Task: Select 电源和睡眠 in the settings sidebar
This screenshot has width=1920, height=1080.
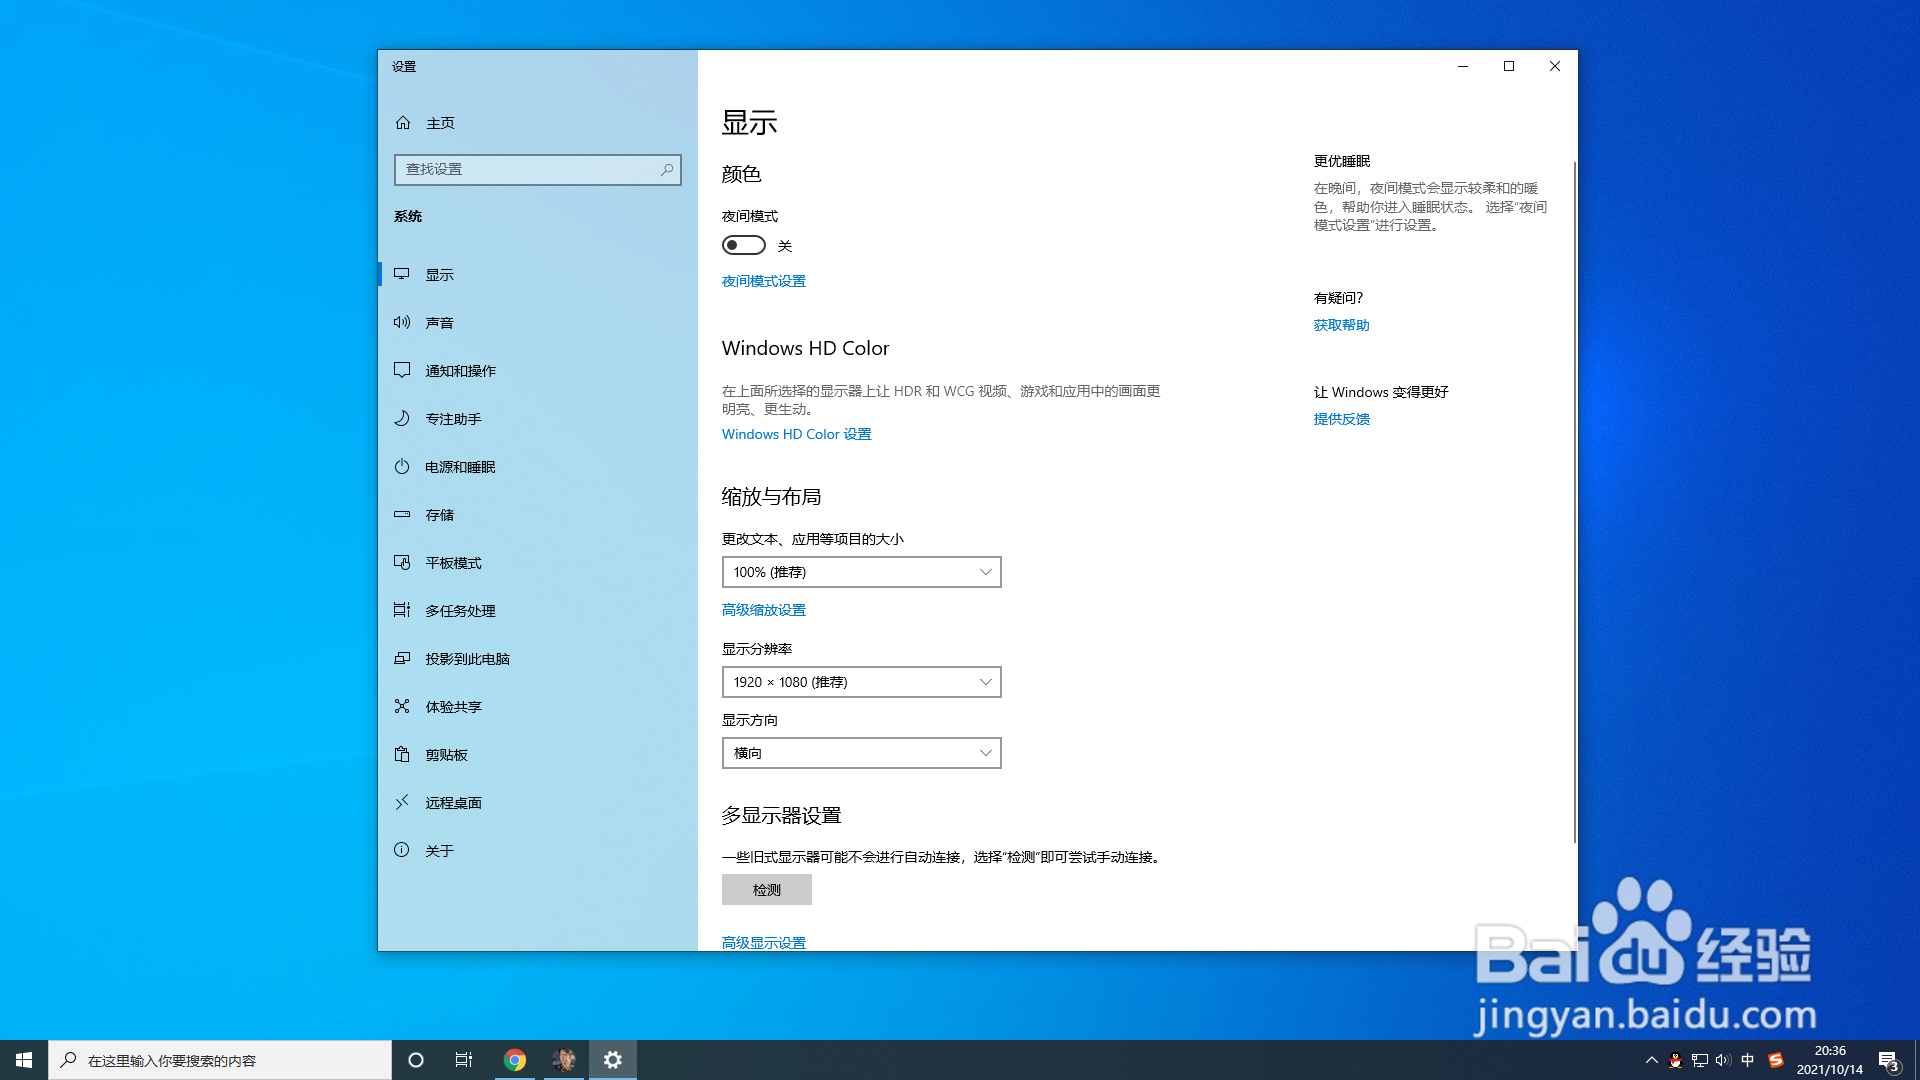Action: click(538, 466)
